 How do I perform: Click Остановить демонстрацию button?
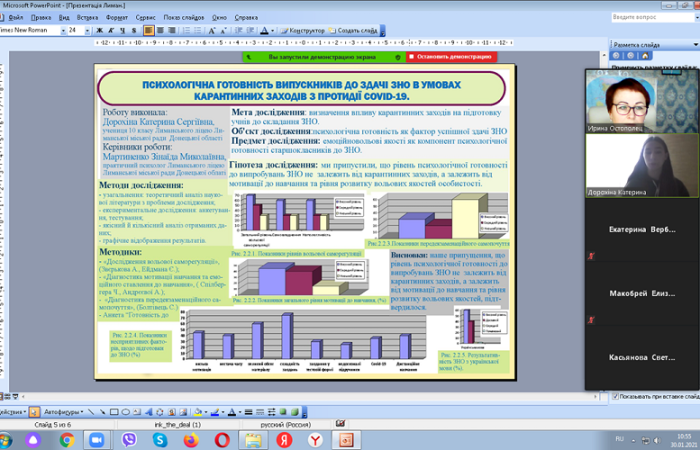(452, 57)
